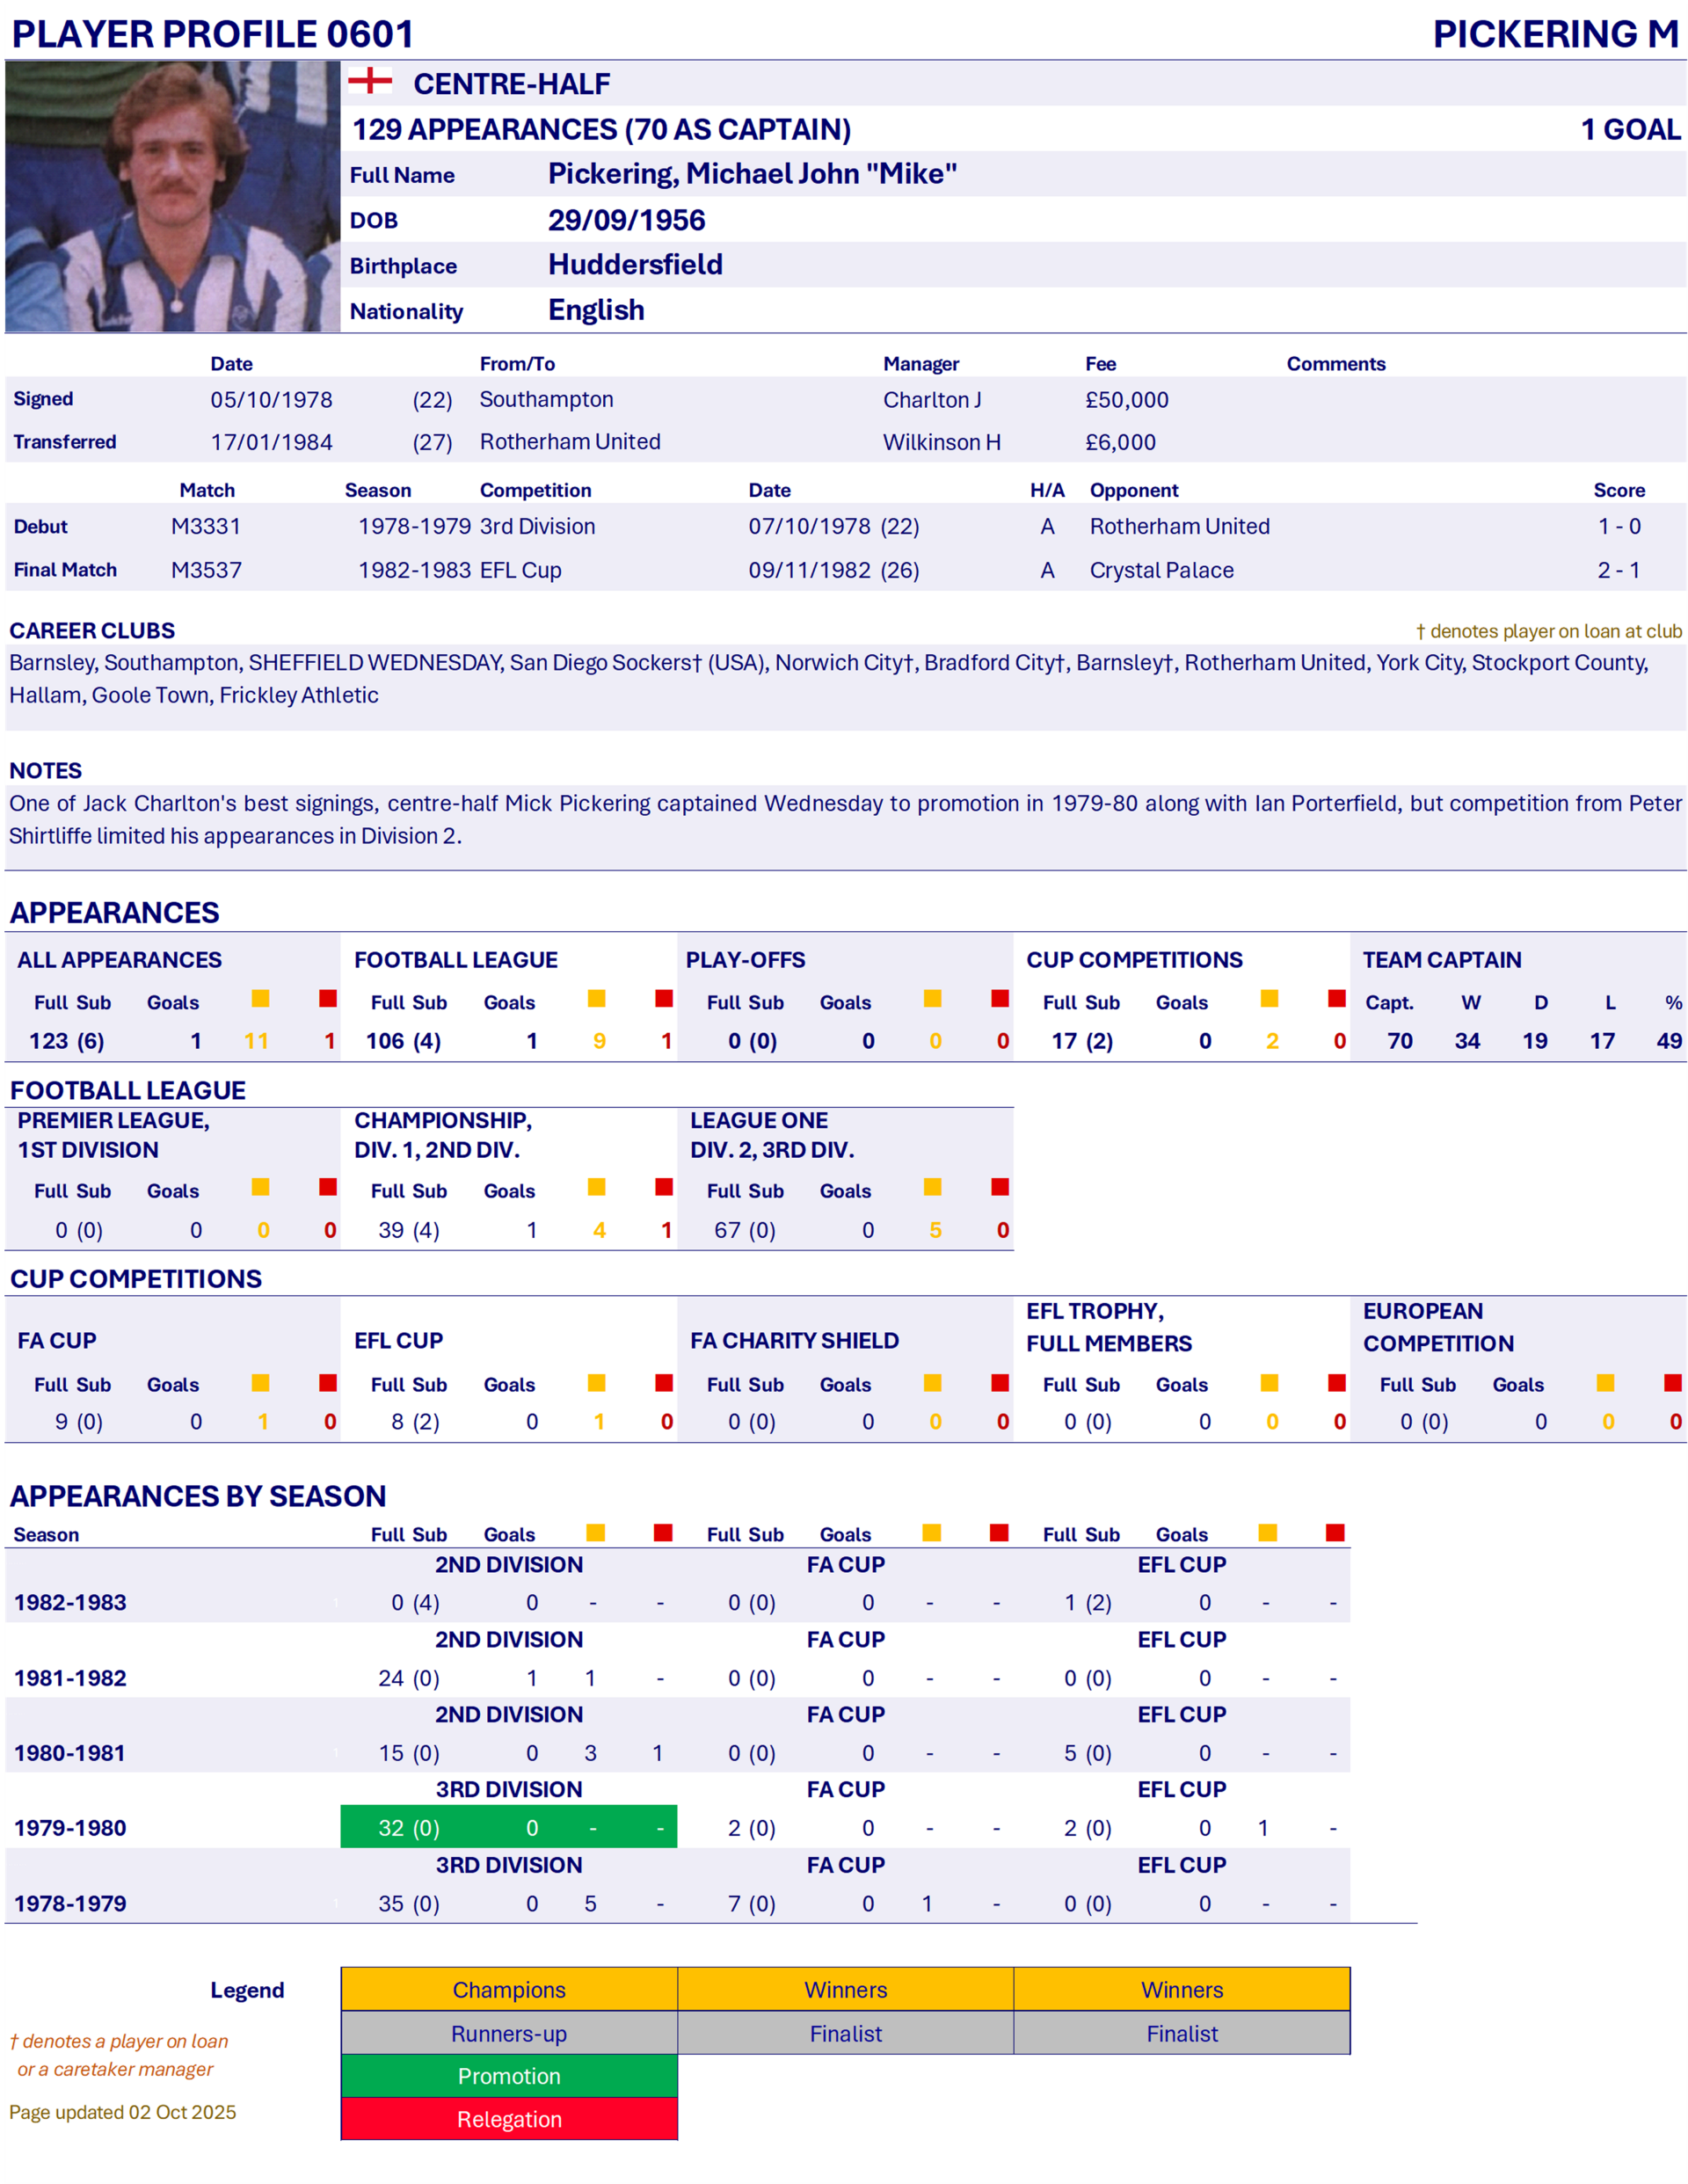The height and width of the screenshot is (2184, 1688).
Task: Click yellow card icon under All Appearances
Action: 261,998
